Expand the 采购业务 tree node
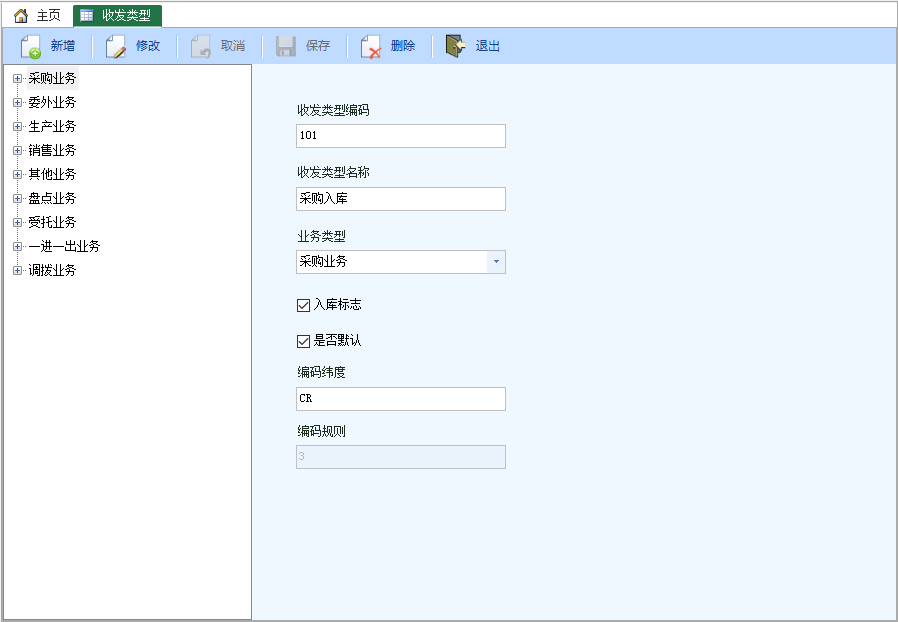 pyautogui.click(x=17, y=78)
